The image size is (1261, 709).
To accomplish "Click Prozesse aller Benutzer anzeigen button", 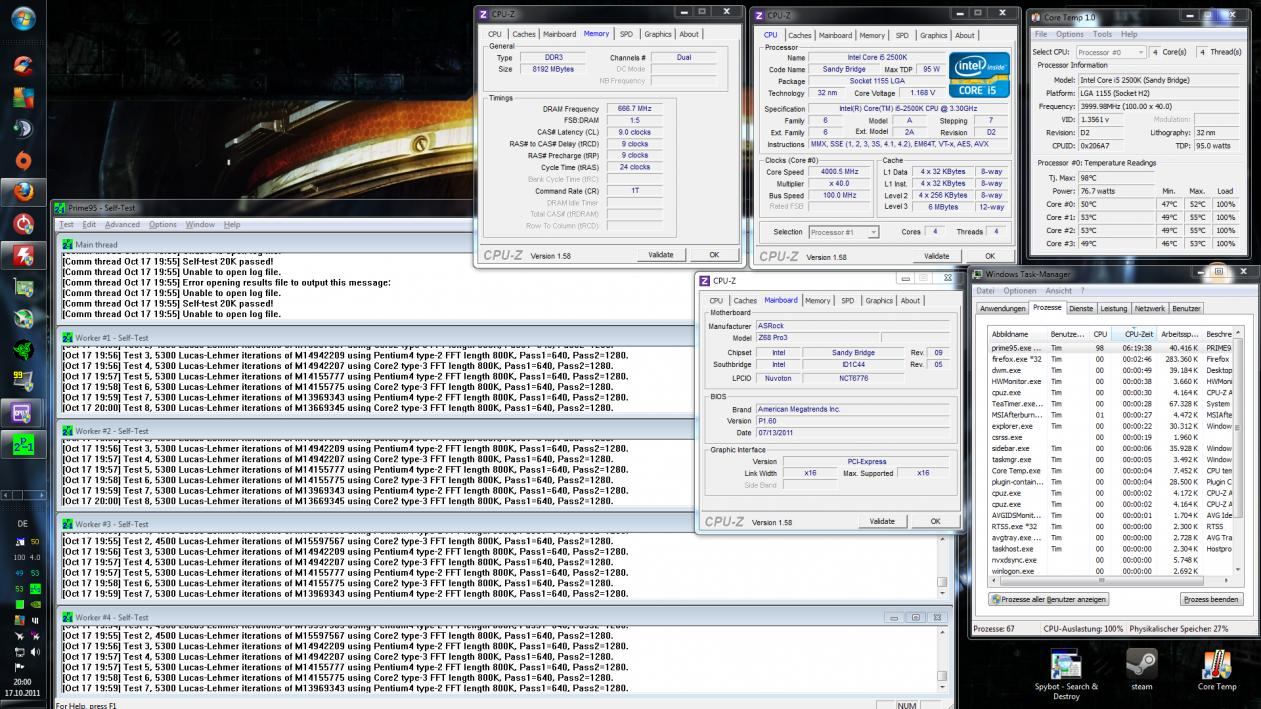I will (1048, 599).
